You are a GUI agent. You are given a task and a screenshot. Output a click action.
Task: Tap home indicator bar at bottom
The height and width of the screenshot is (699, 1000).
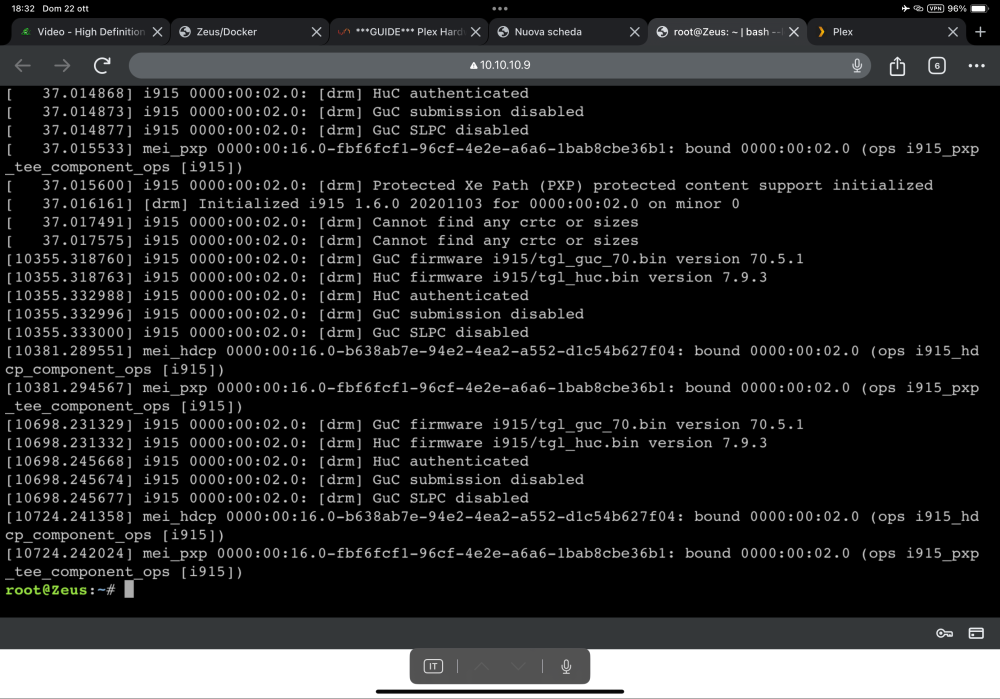500,691
